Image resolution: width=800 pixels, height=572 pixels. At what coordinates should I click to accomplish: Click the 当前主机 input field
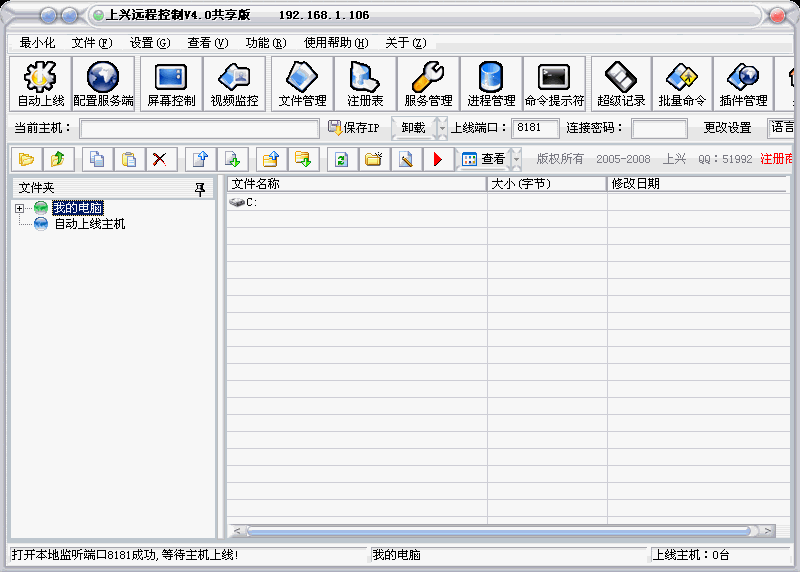pos(199,128)
